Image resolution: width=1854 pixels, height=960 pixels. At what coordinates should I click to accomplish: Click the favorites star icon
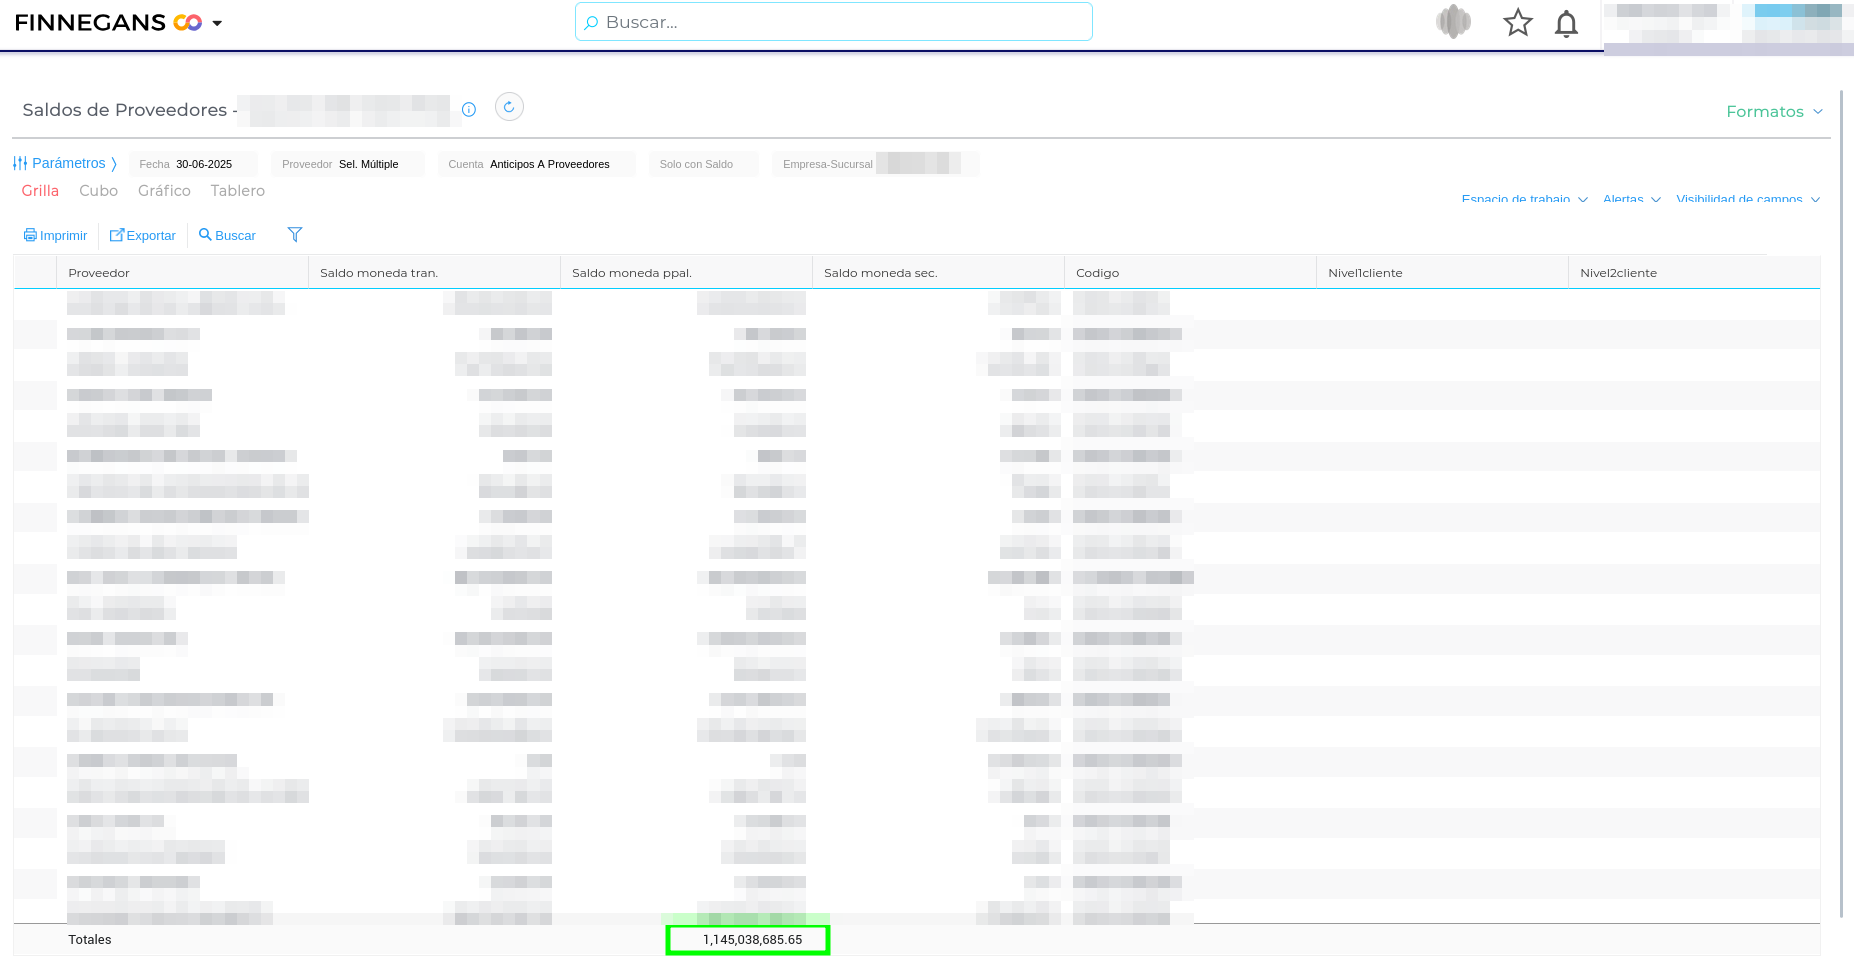pyautogui.click(x=1517, y=23)
